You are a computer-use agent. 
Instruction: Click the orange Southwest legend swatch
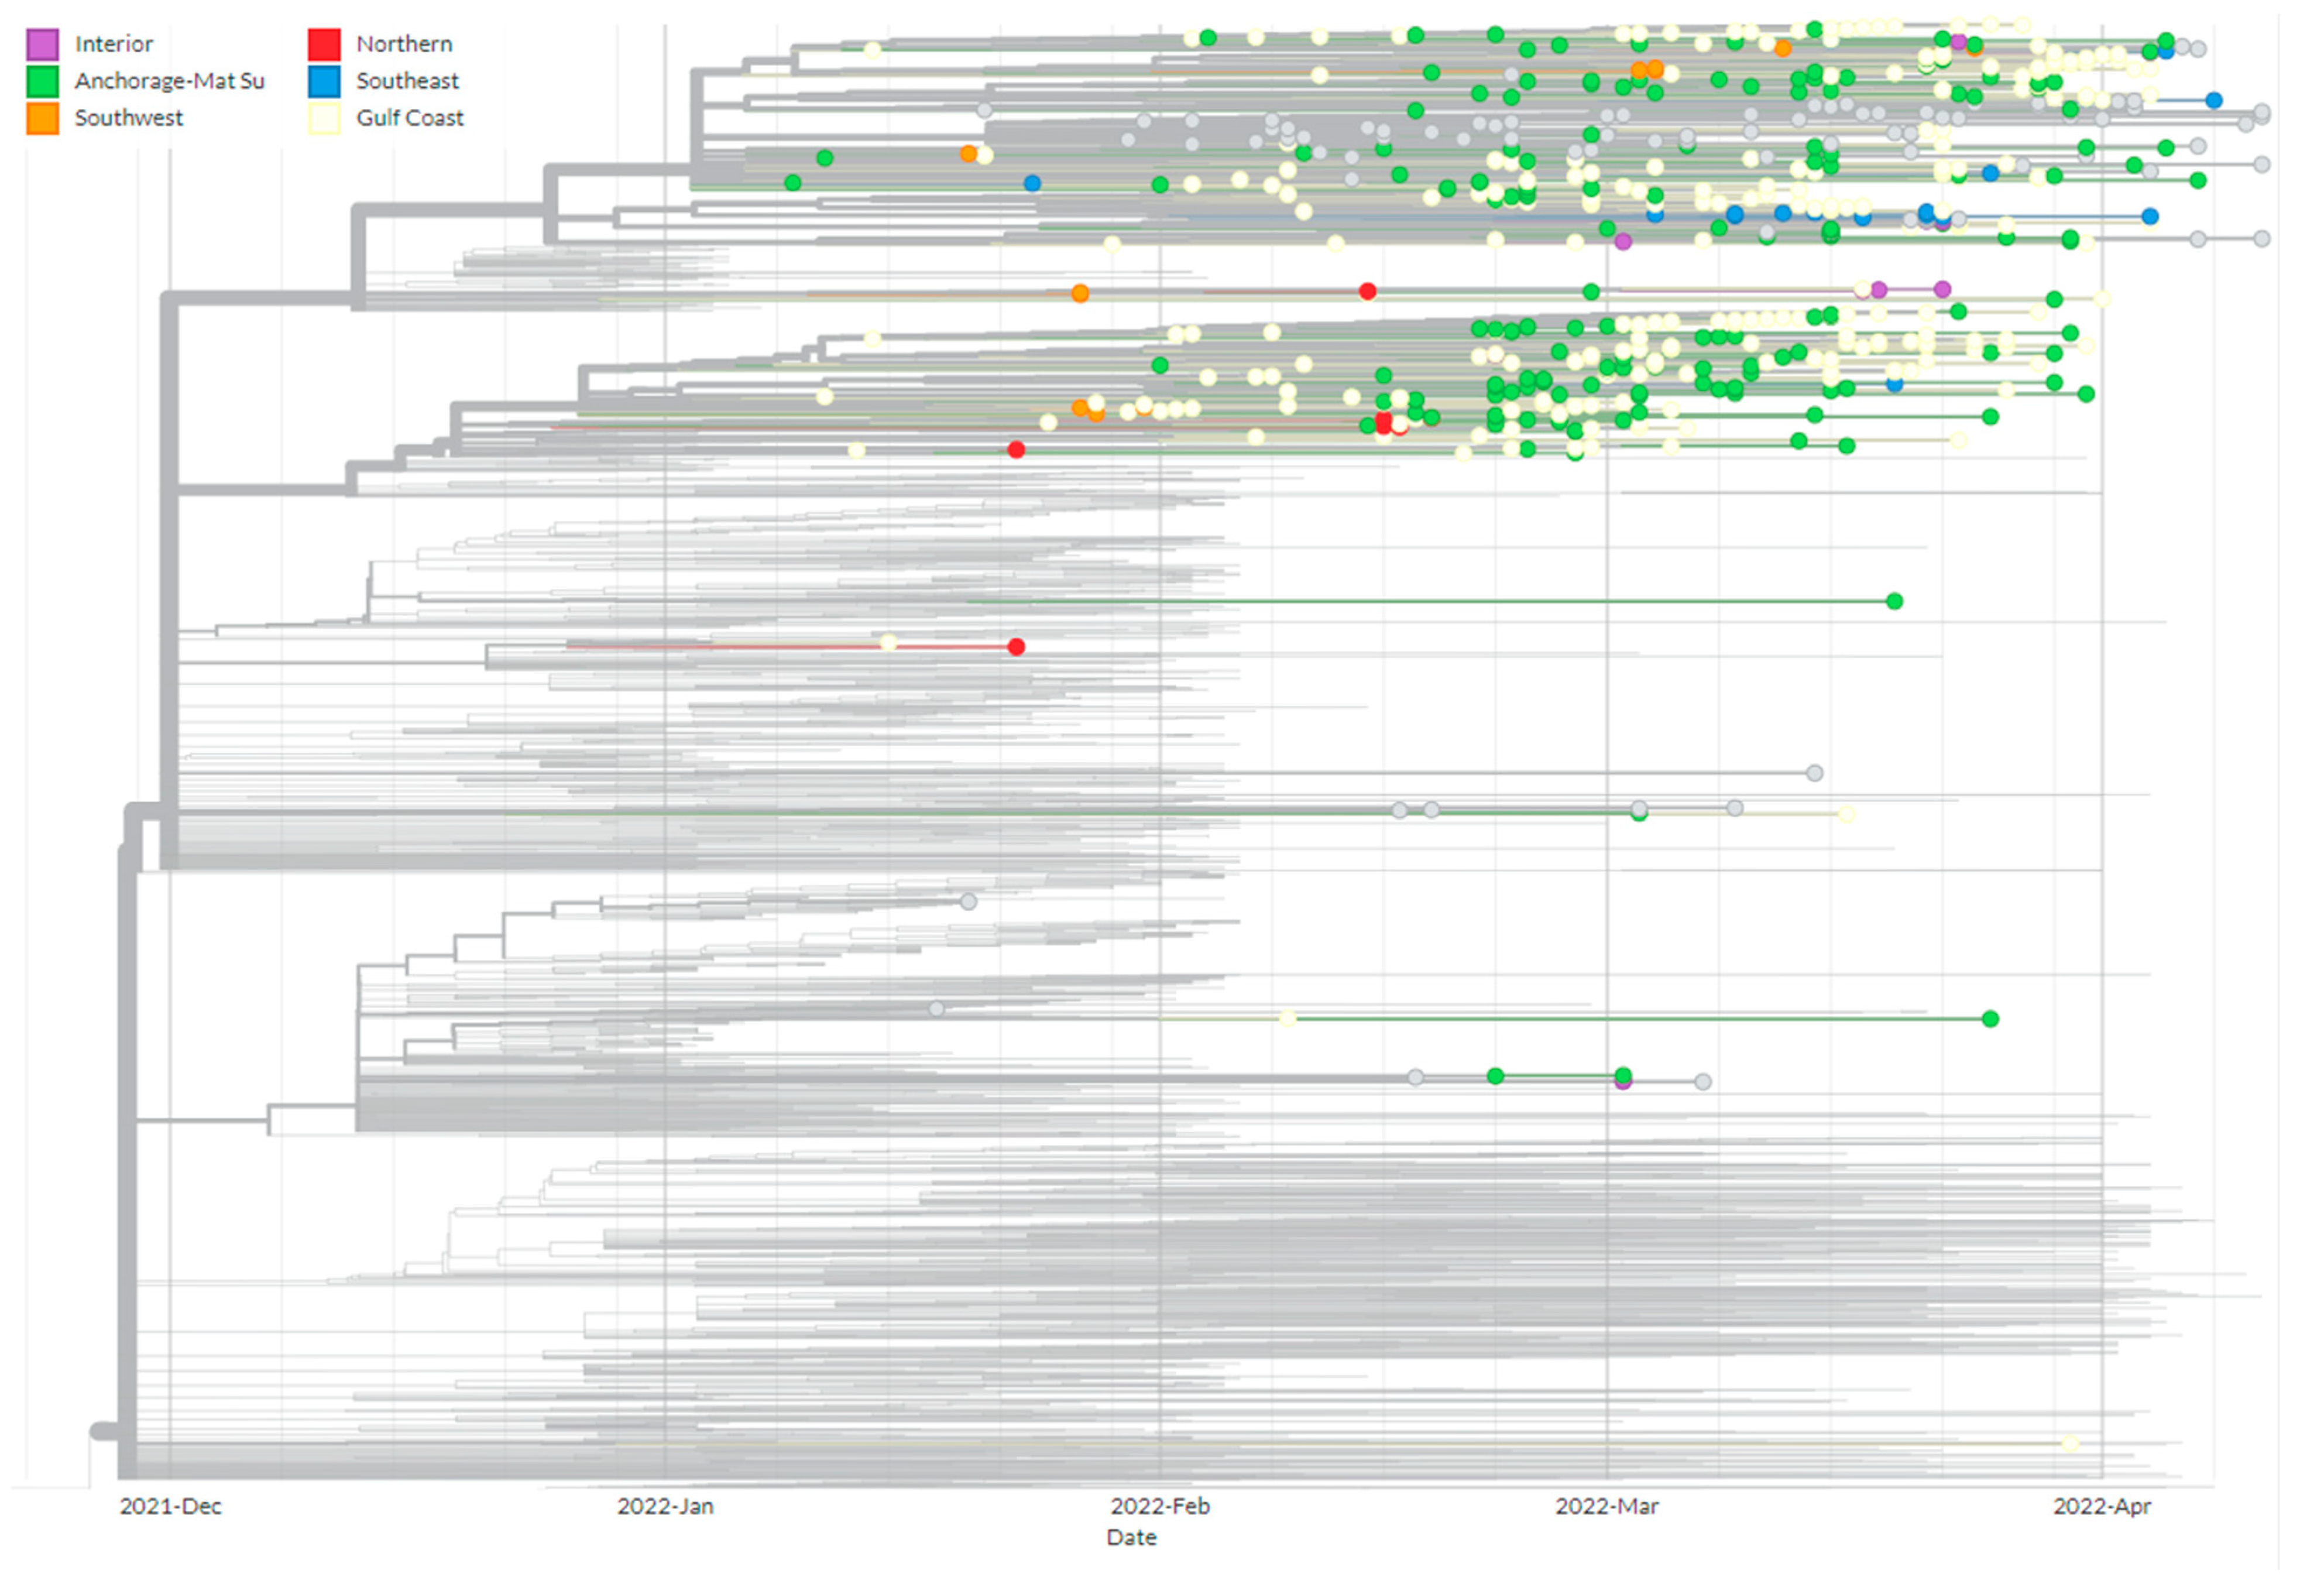pos(42,118)
